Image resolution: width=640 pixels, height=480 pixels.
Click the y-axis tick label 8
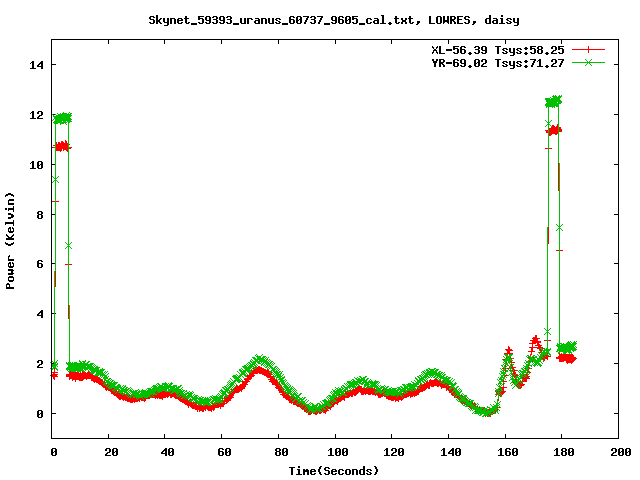pyautogui.click(x=40, y=214)
